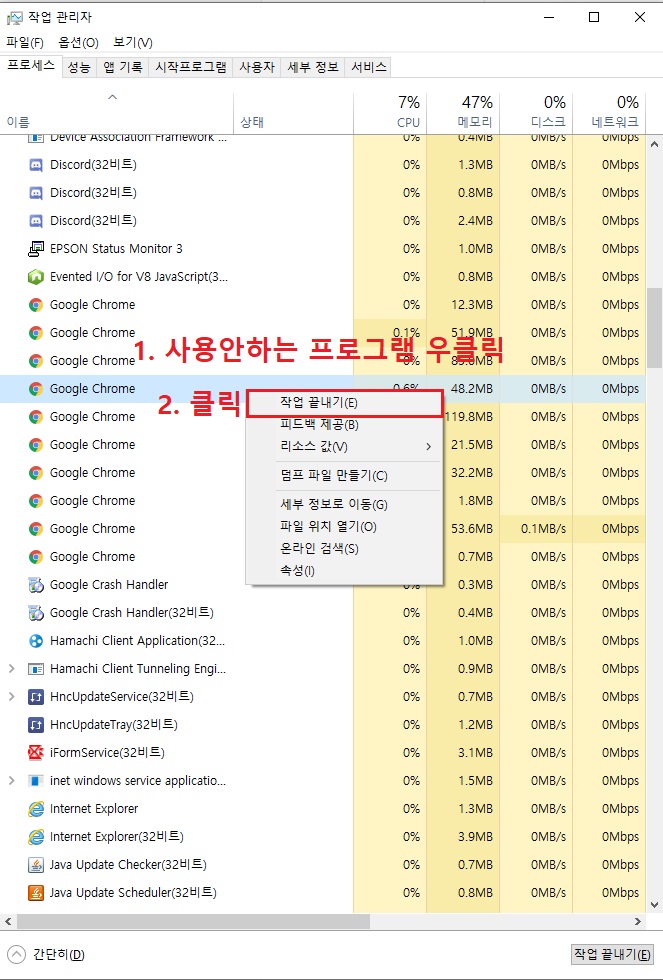Click the Java Update Scheduler(32비트) icon

(36, 892)
